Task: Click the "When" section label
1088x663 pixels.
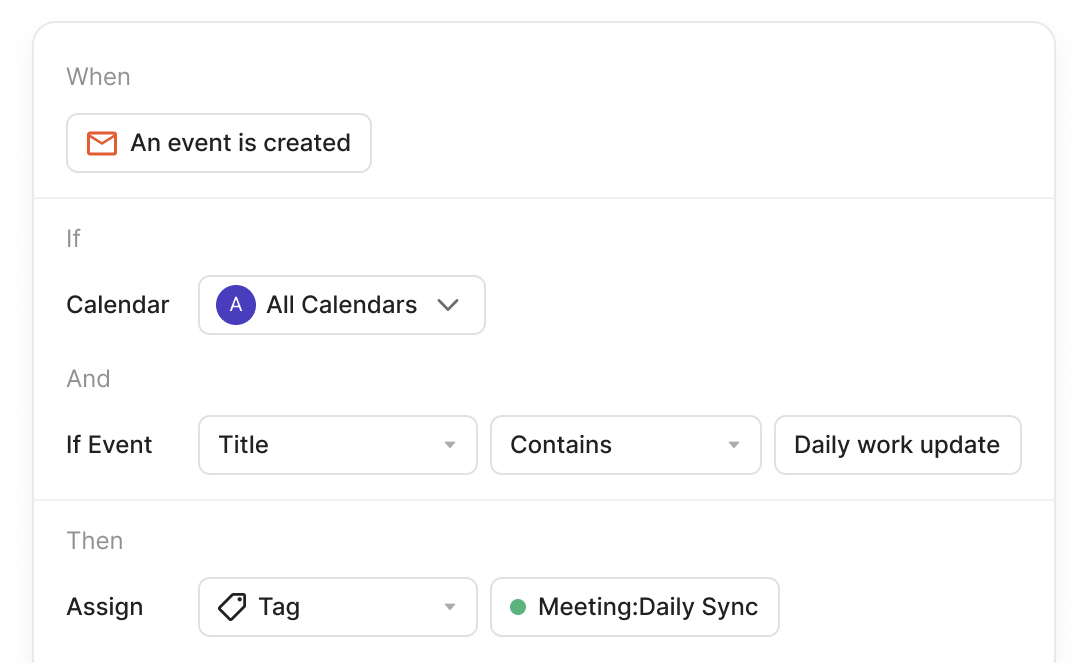Action: 98,77
